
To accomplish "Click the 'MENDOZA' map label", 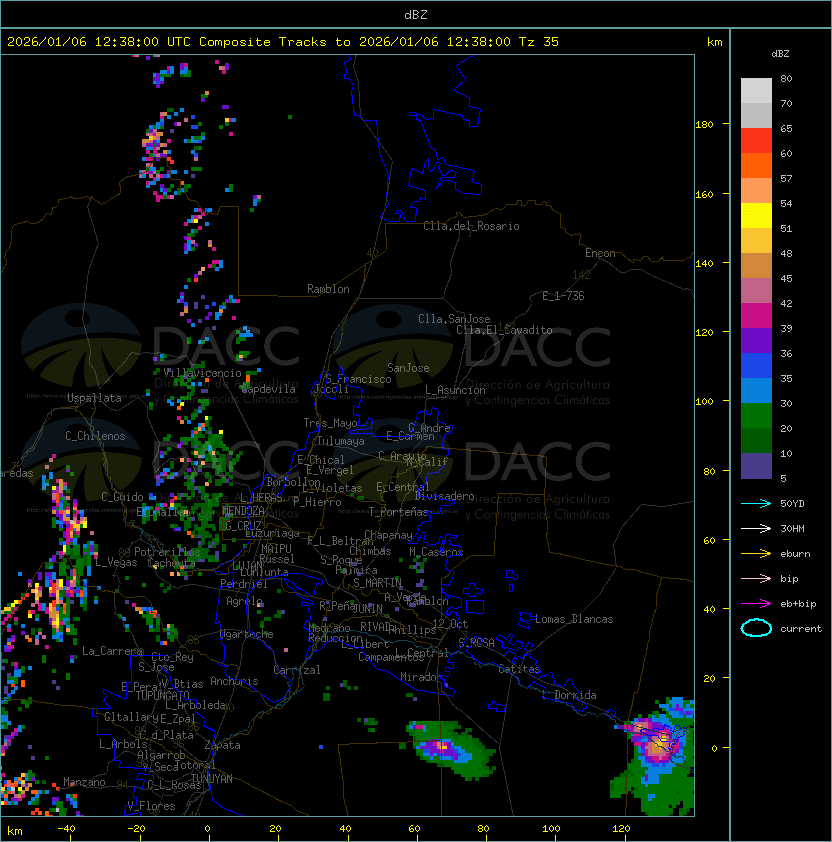I will pos(243,510).
